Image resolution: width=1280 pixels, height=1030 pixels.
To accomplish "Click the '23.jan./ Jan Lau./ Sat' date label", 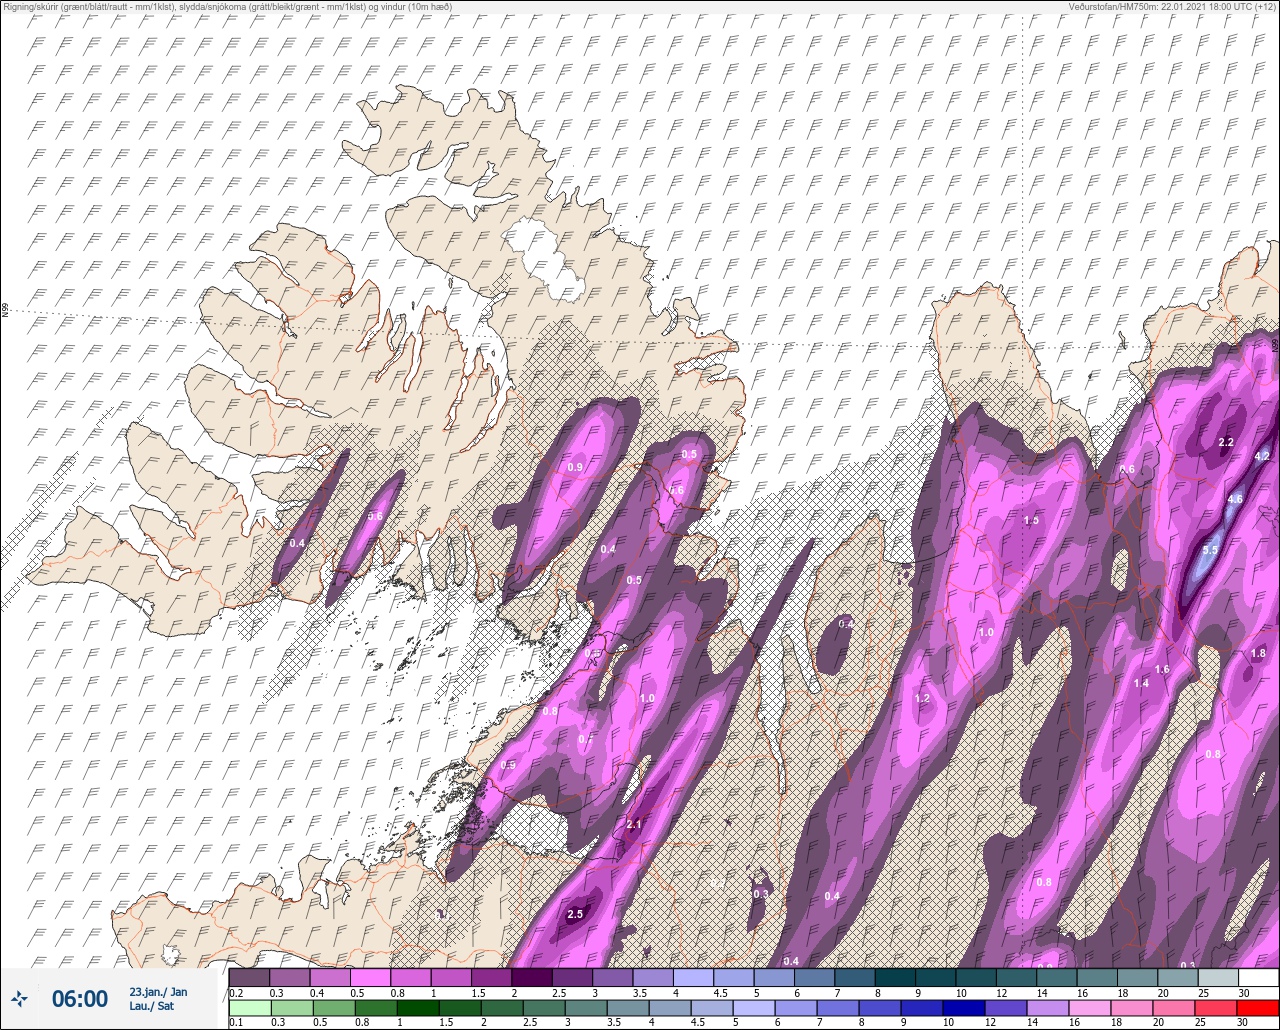I will coord(158,998).
